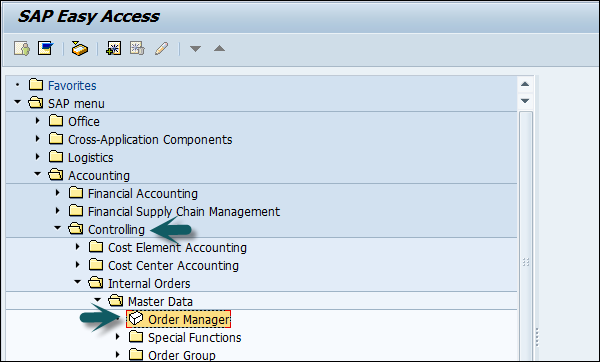Expand the Logistics tree node
600x362 pixels.
[x=37, y=157]
